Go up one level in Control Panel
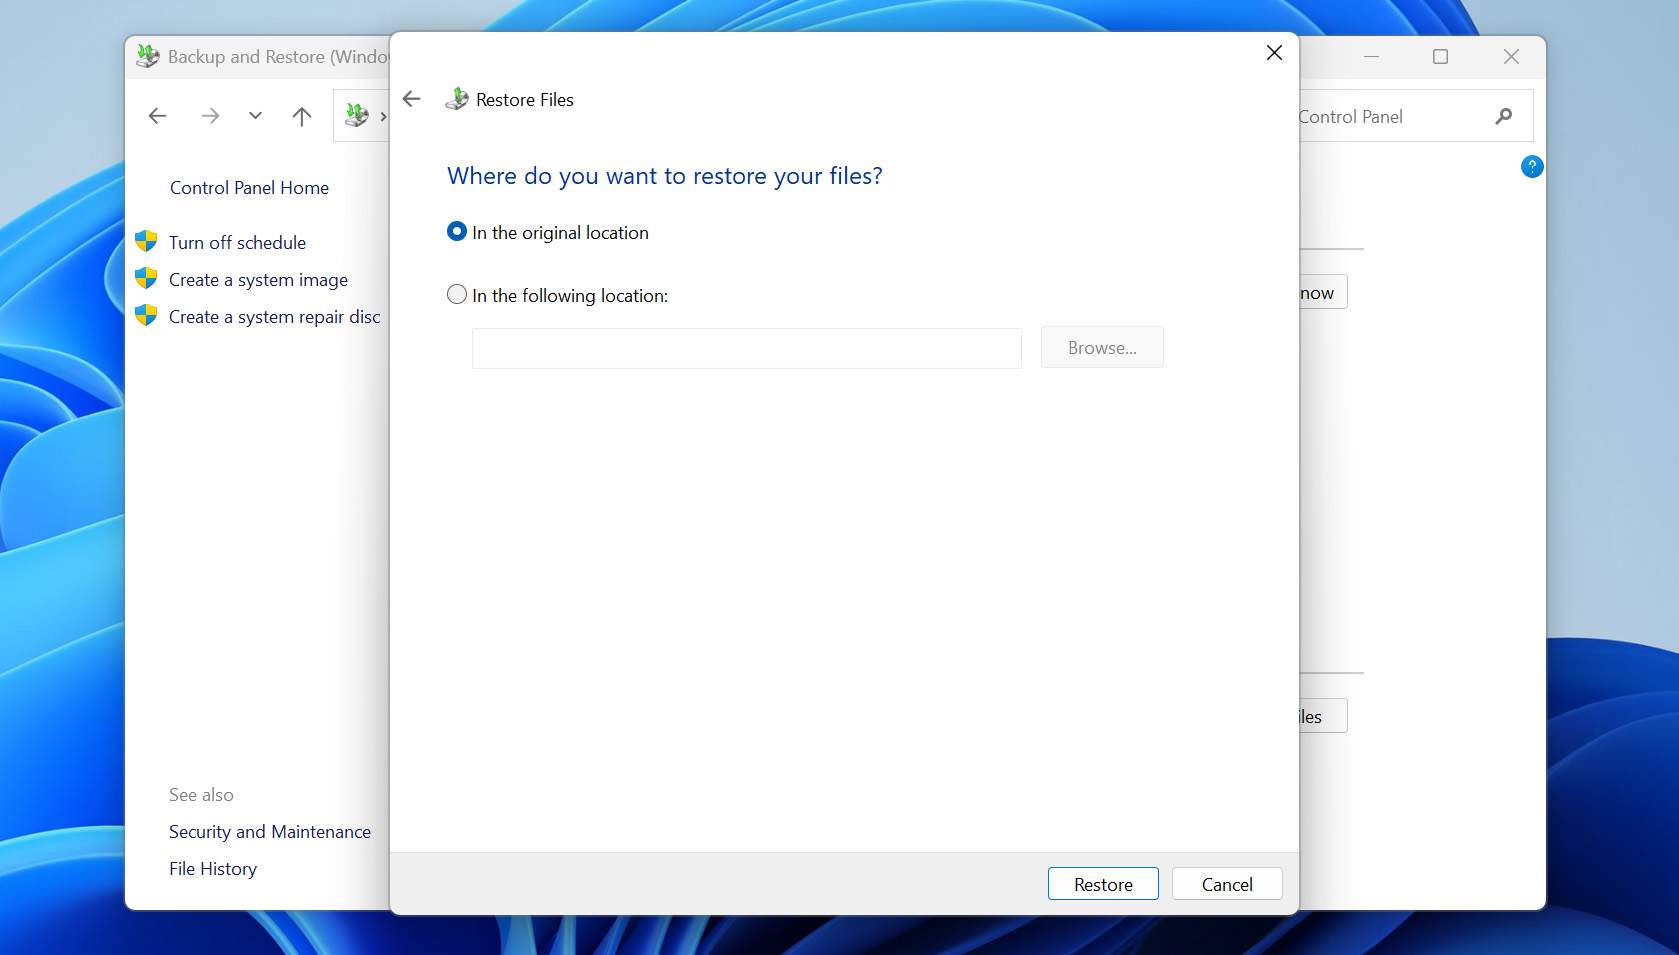The width and height of the screenshot is (1679, 955). pyautogui.click(x=302, y=116)
